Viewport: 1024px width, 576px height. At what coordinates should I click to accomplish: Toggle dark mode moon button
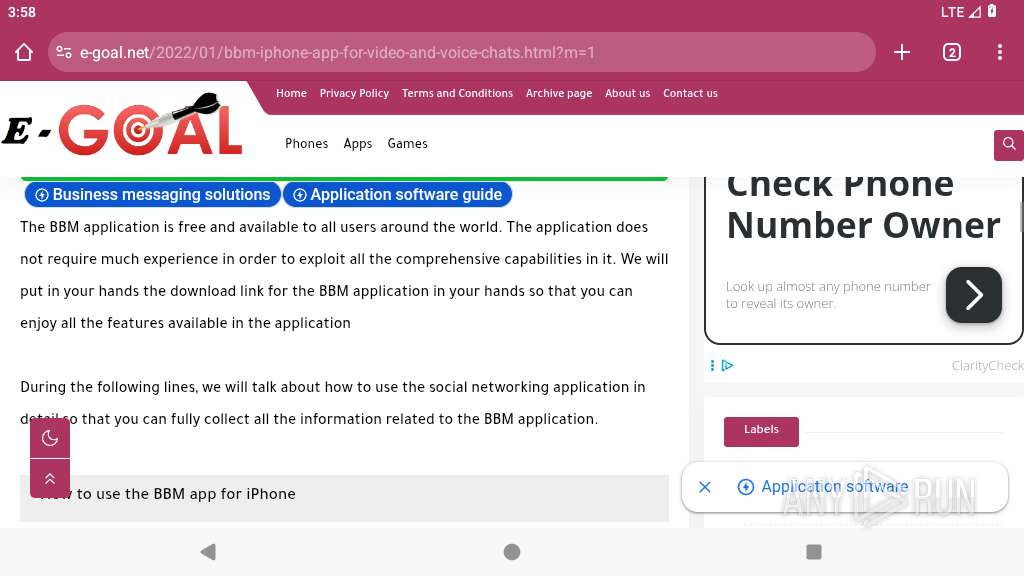coord(50,438)
